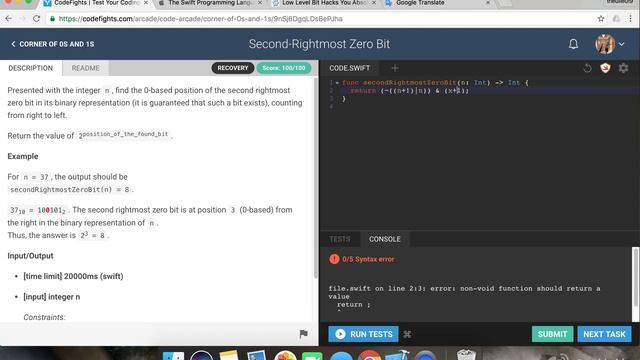The image size is (640, 360).
Task: Open Finder from the Dock
Action: (173, 356)
